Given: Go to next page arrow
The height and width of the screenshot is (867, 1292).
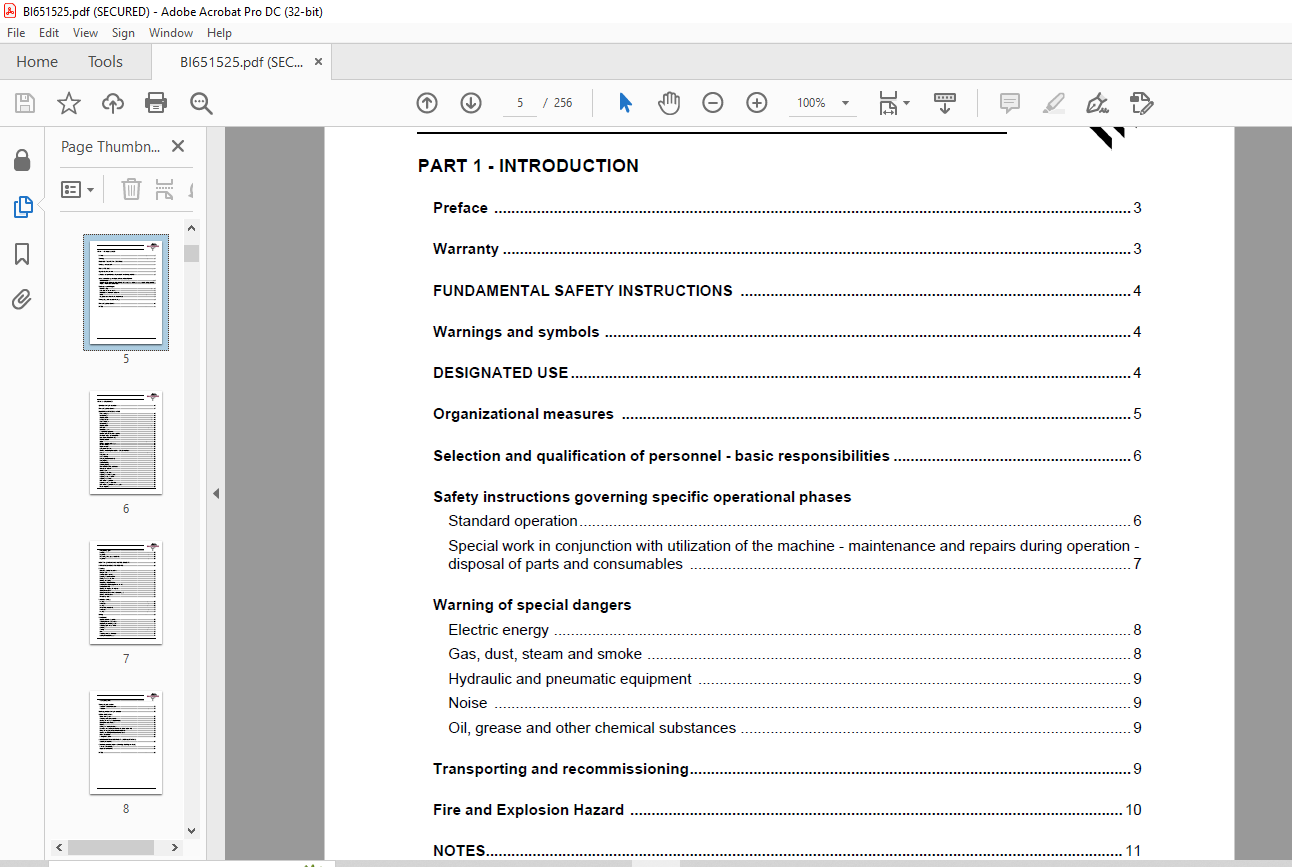Looking at the screenshot, I should pos(471,103).
